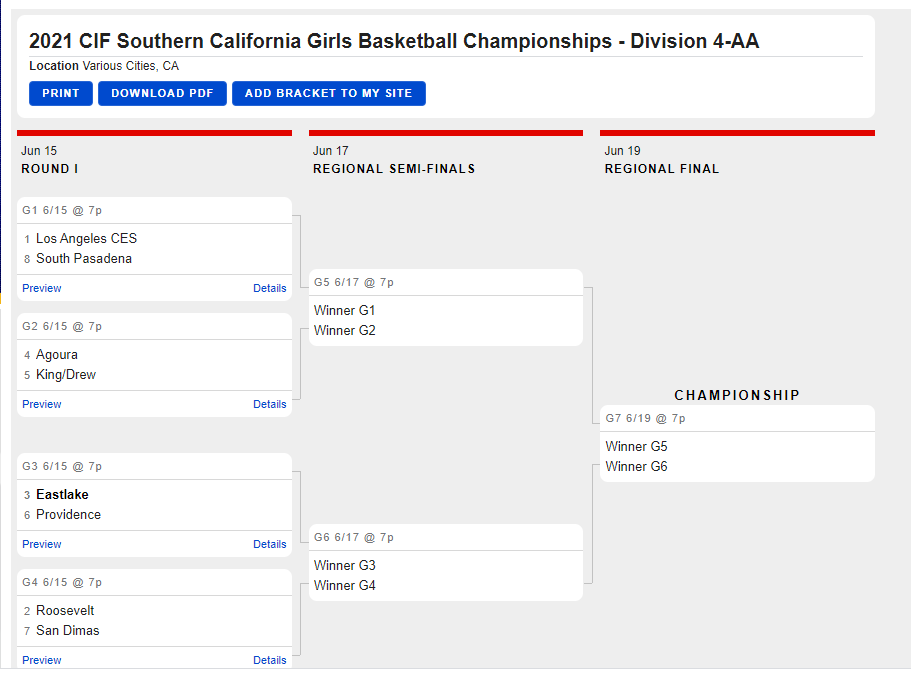Click the G5 semi-final game box

coord(446,308)
